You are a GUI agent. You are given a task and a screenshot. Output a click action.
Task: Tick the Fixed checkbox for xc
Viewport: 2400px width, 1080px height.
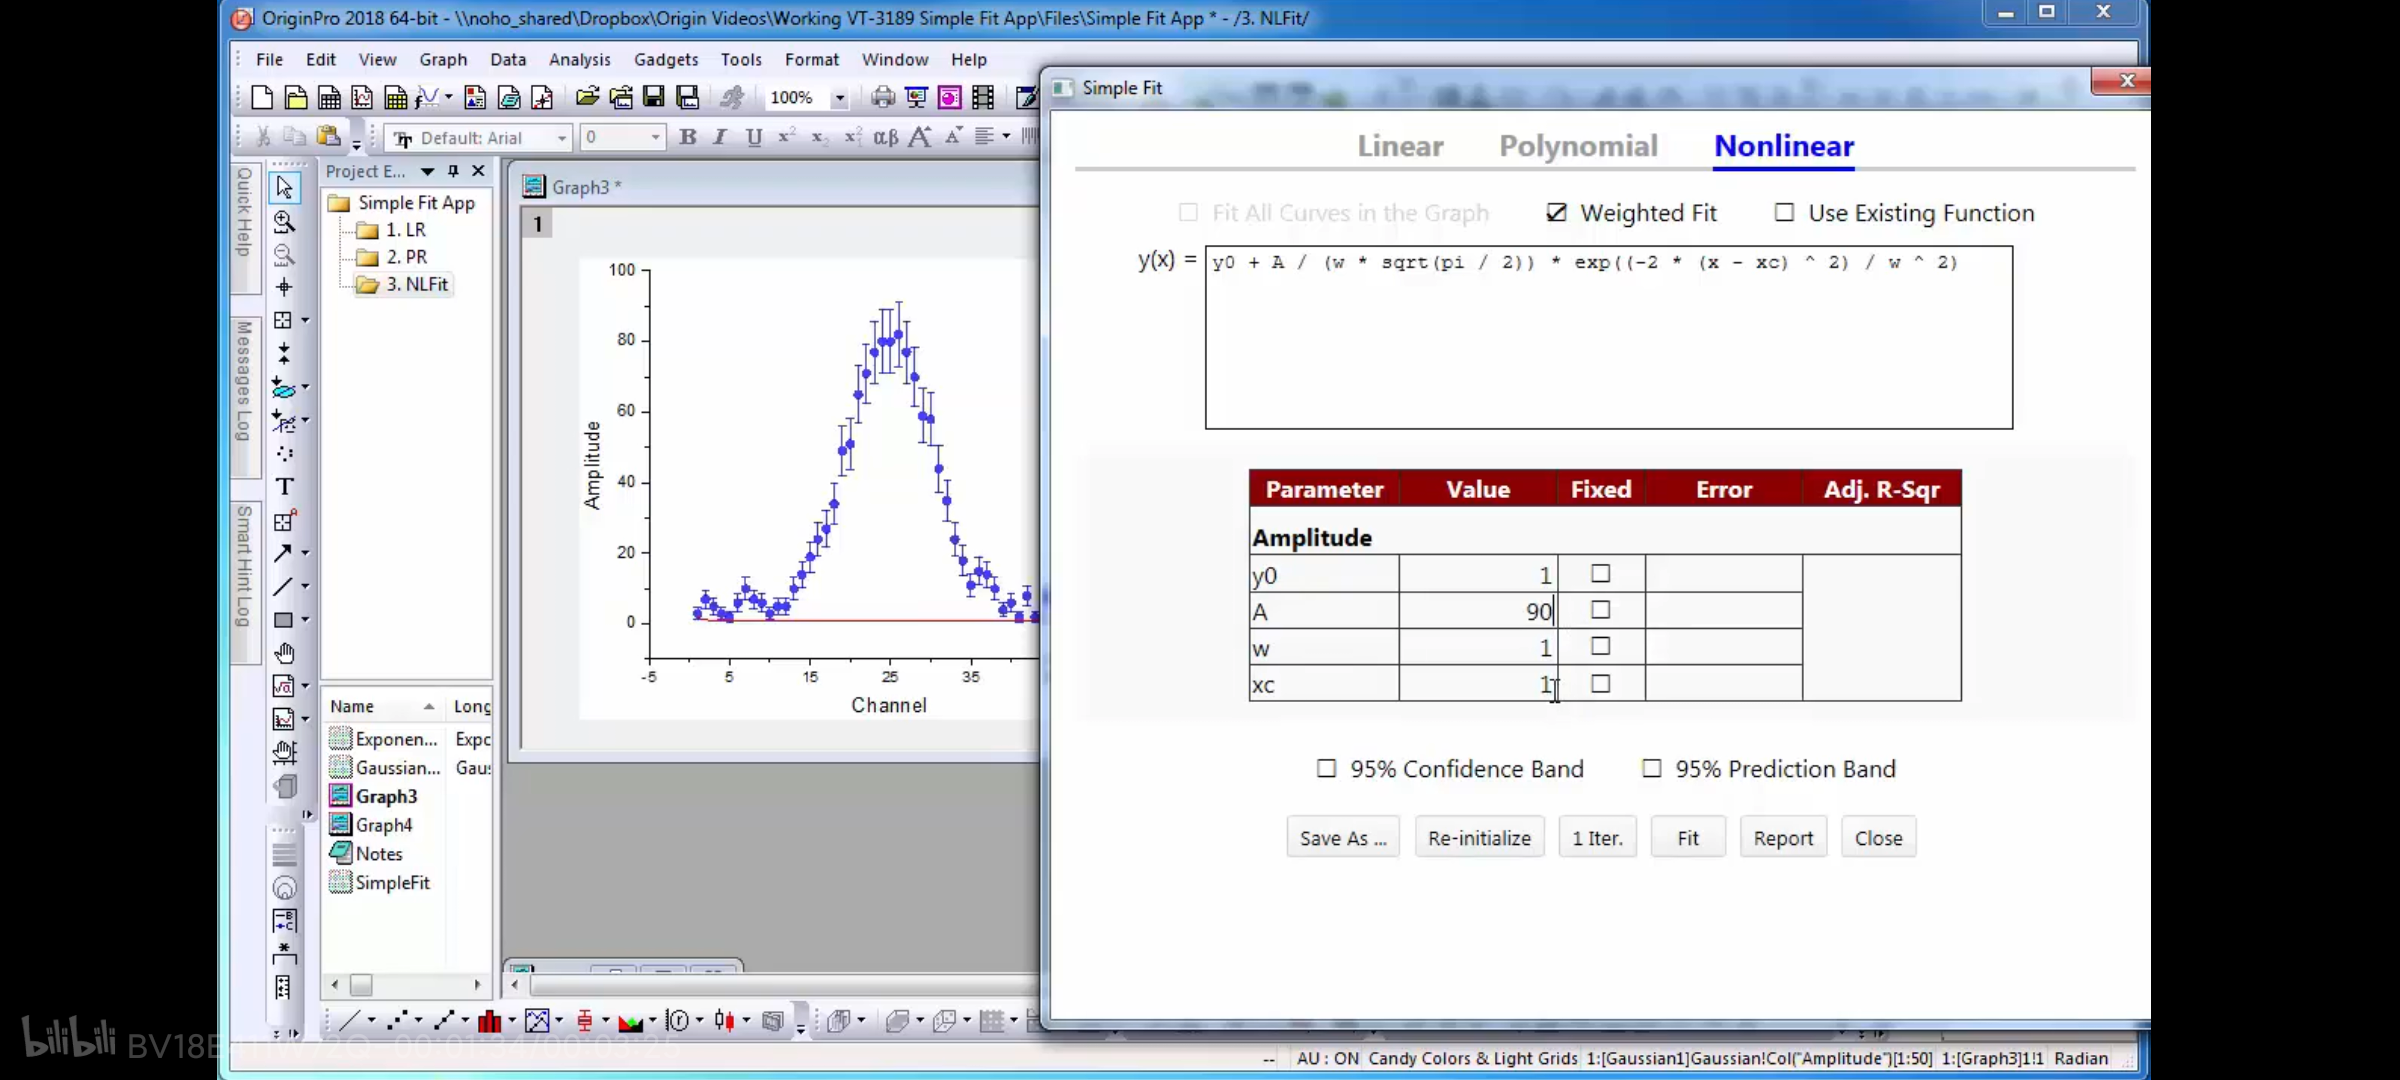(x=1600, y=683)
